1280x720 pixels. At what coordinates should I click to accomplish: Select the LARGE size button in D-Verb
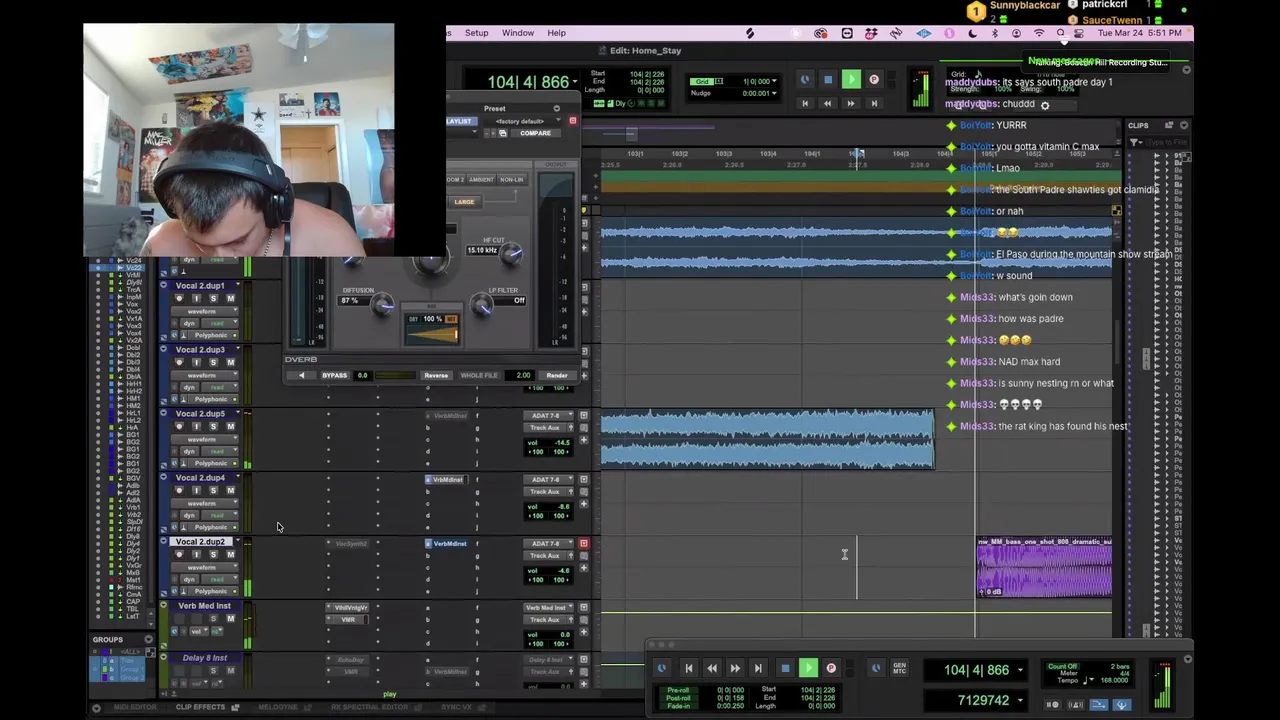(x=464, y=202)
